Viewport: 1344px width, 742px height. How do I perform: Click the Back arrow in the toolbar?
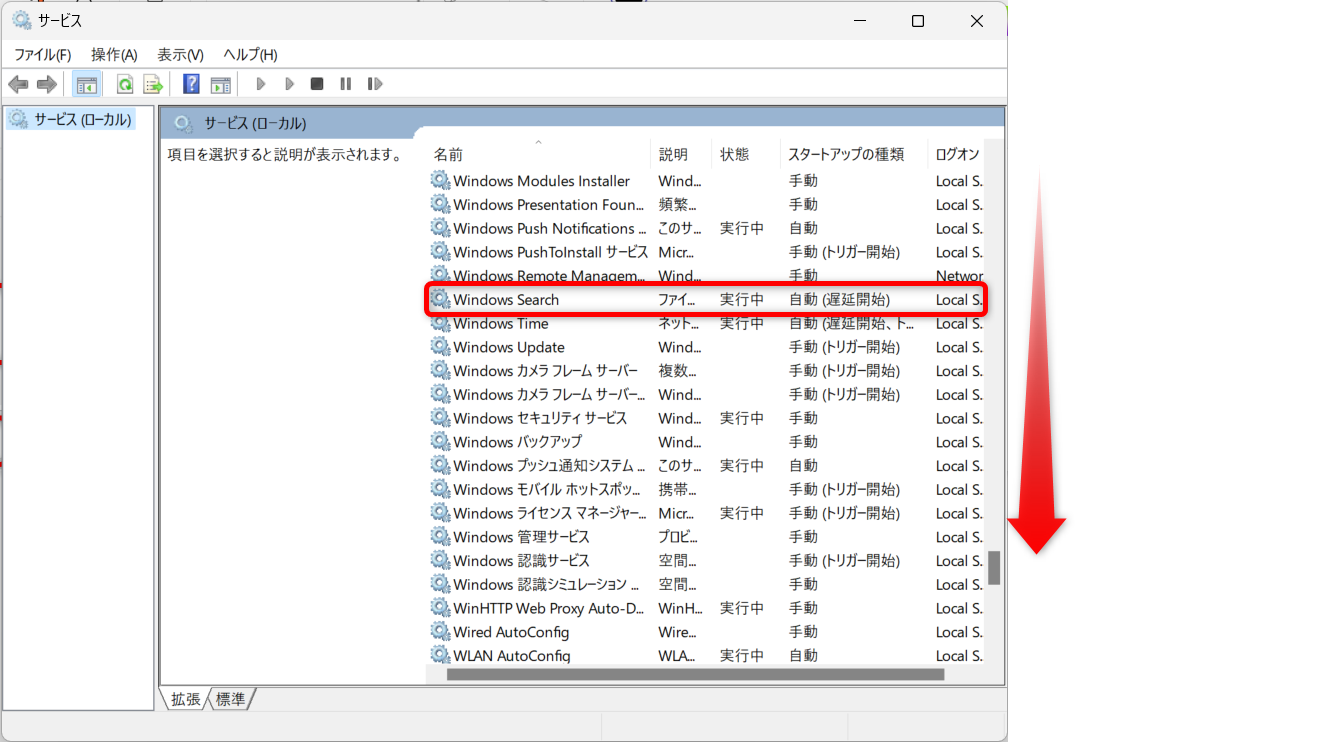[x=18, y=84]
